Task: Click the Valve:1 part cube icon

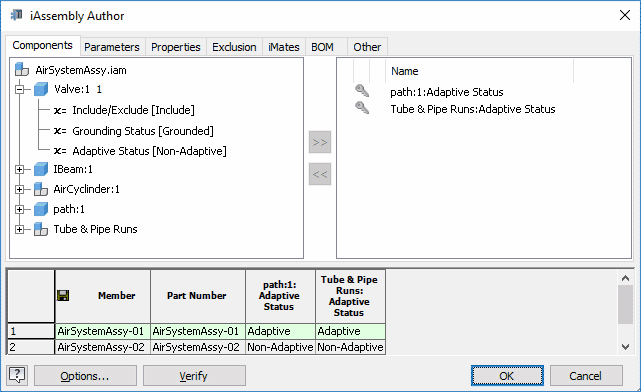Action: (41, 89)
